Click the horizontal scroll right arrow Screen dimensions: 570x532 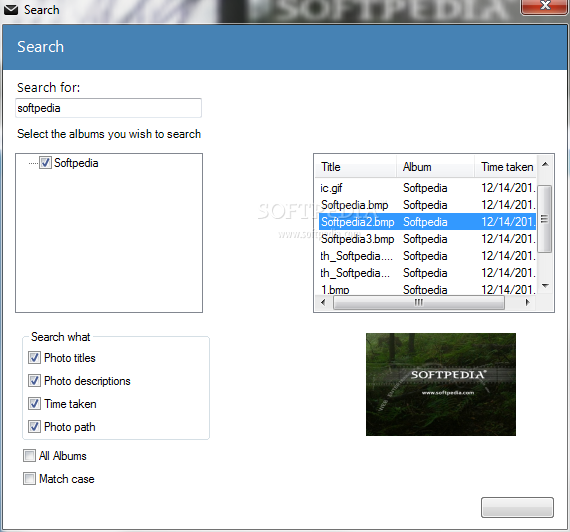(x=527, y=302)
